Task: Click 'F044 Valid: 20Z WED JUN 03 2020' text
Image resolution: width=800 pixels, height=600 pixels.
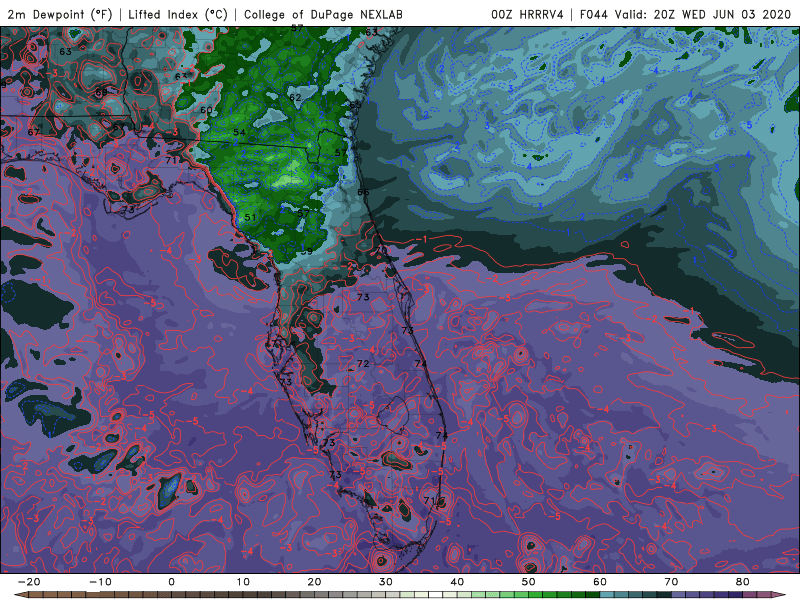Action: [685, 14]
